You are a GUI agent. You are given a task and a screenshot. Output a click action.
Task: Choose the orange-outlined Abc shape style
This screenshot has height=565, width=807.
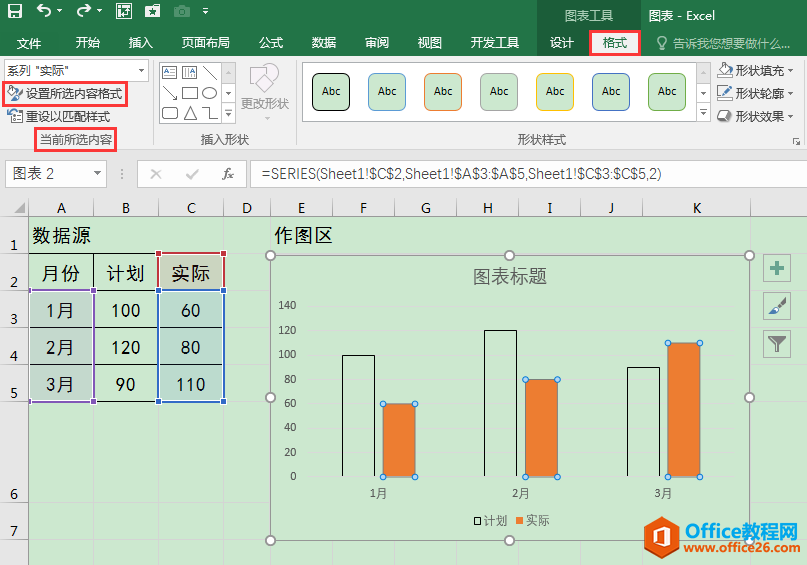click(443, 92)
